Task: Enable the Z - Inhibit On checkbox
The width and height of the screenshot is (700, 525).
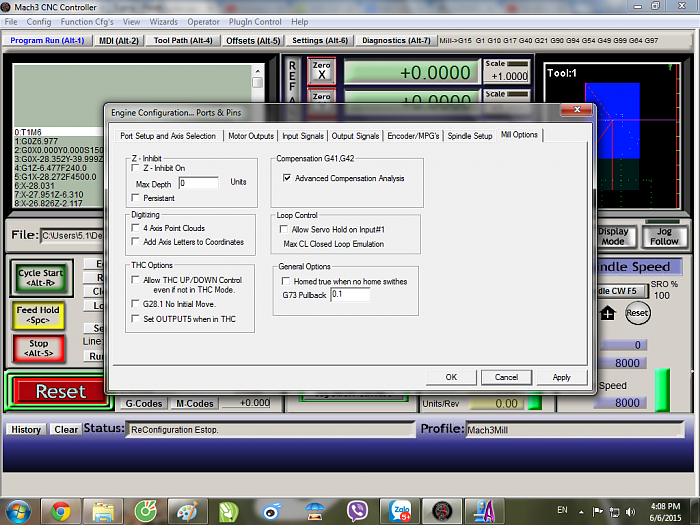Action: pos(135,168)
